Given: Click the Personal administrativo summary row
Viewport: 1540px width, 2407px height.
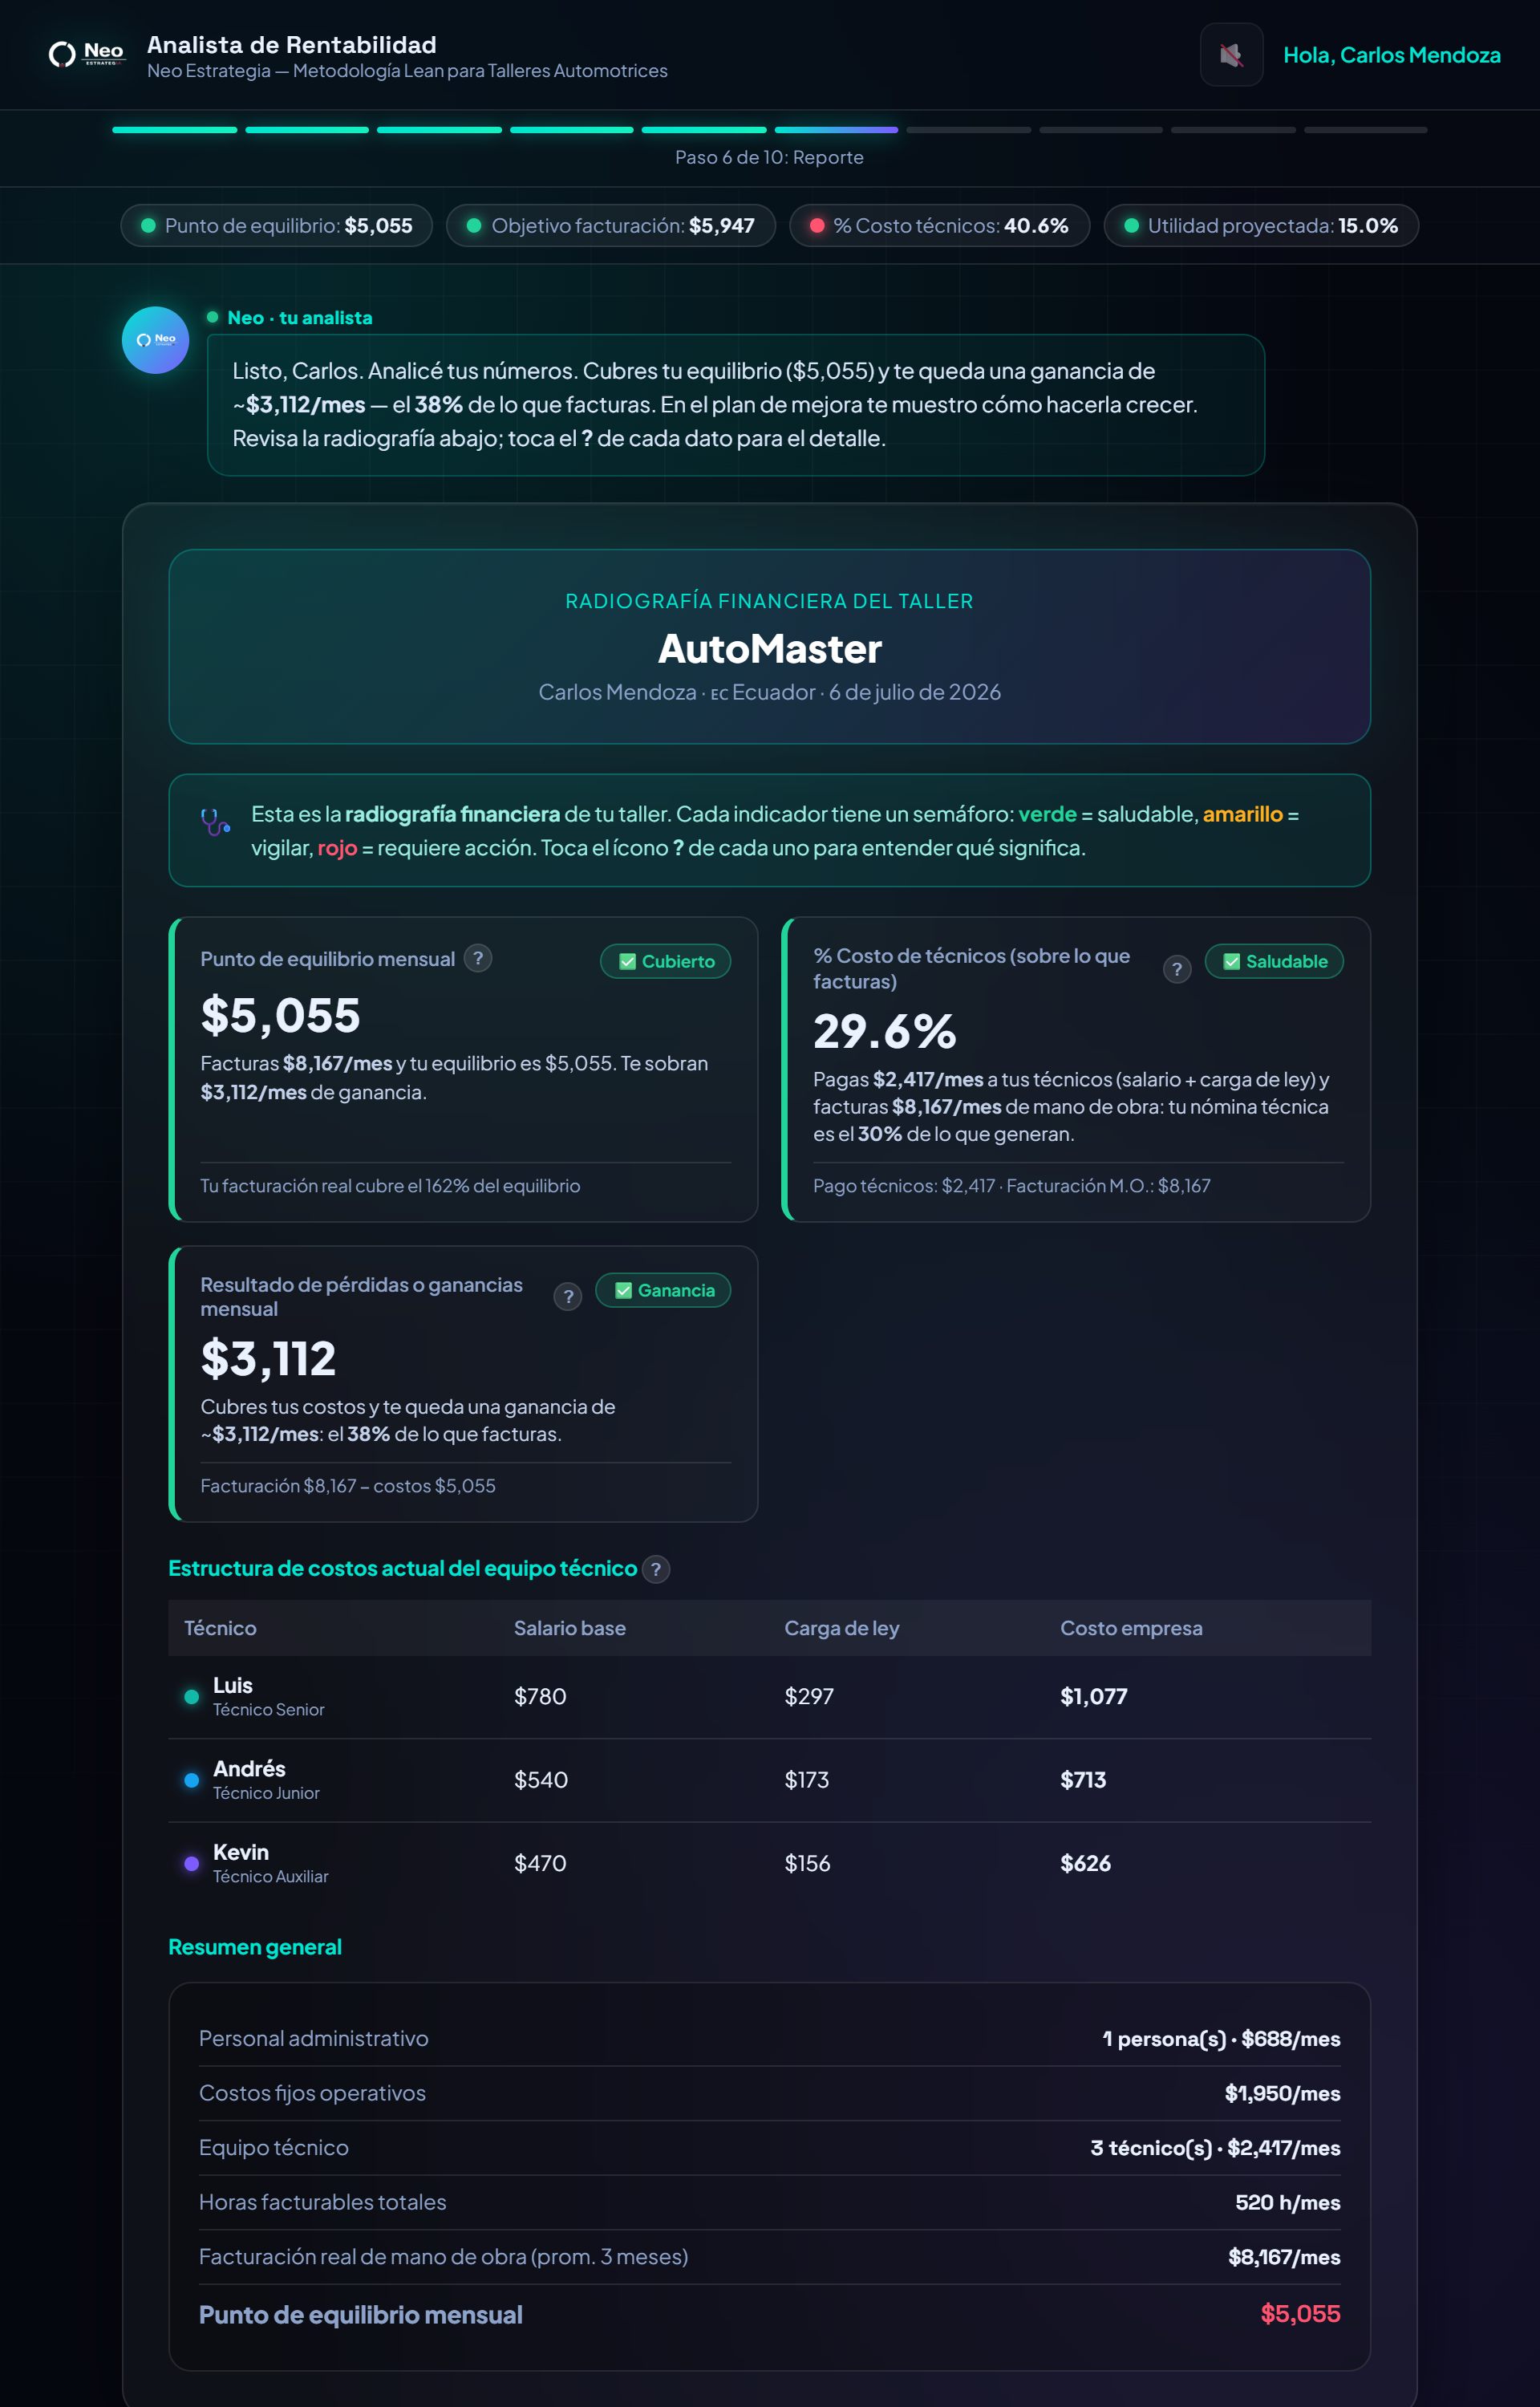Looking at the screenshot, I should (769, 2039).
